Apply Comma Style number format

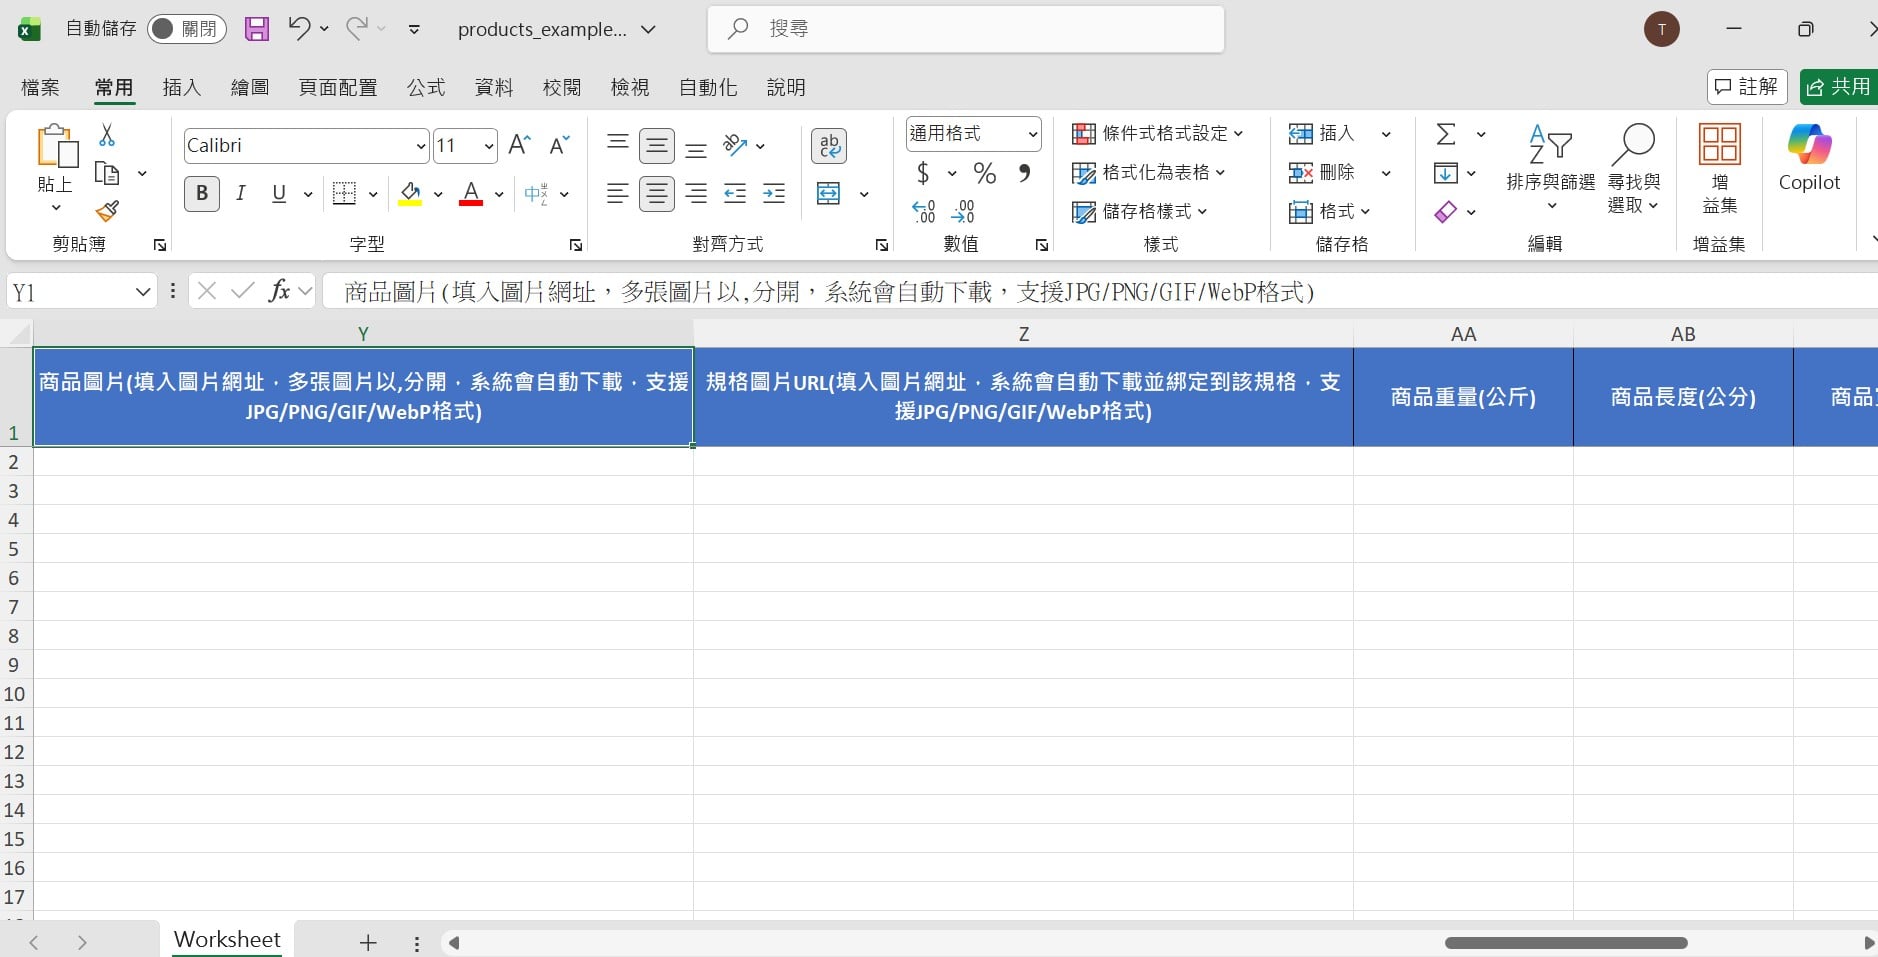pos(1024,173)
